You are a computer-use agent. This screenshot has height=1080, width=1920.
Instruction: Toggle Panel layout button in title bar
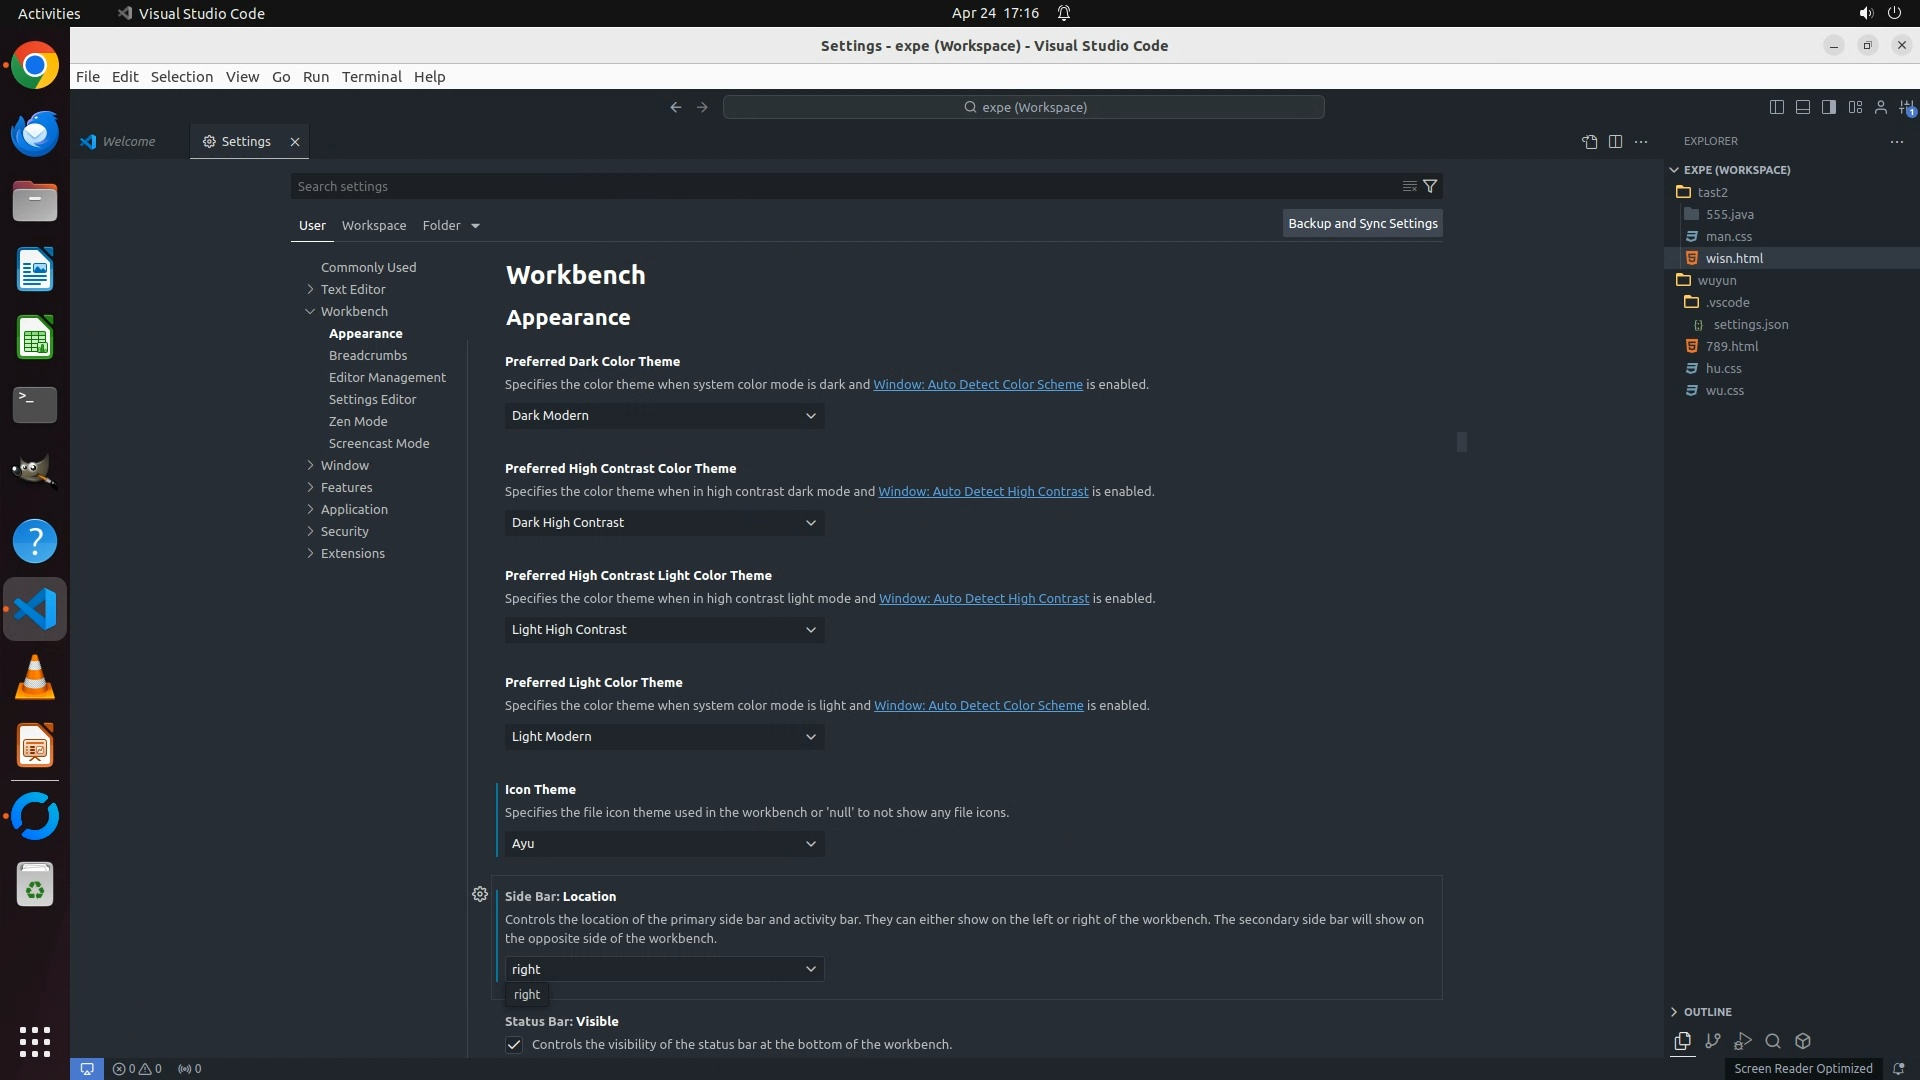coord(1802,107)
